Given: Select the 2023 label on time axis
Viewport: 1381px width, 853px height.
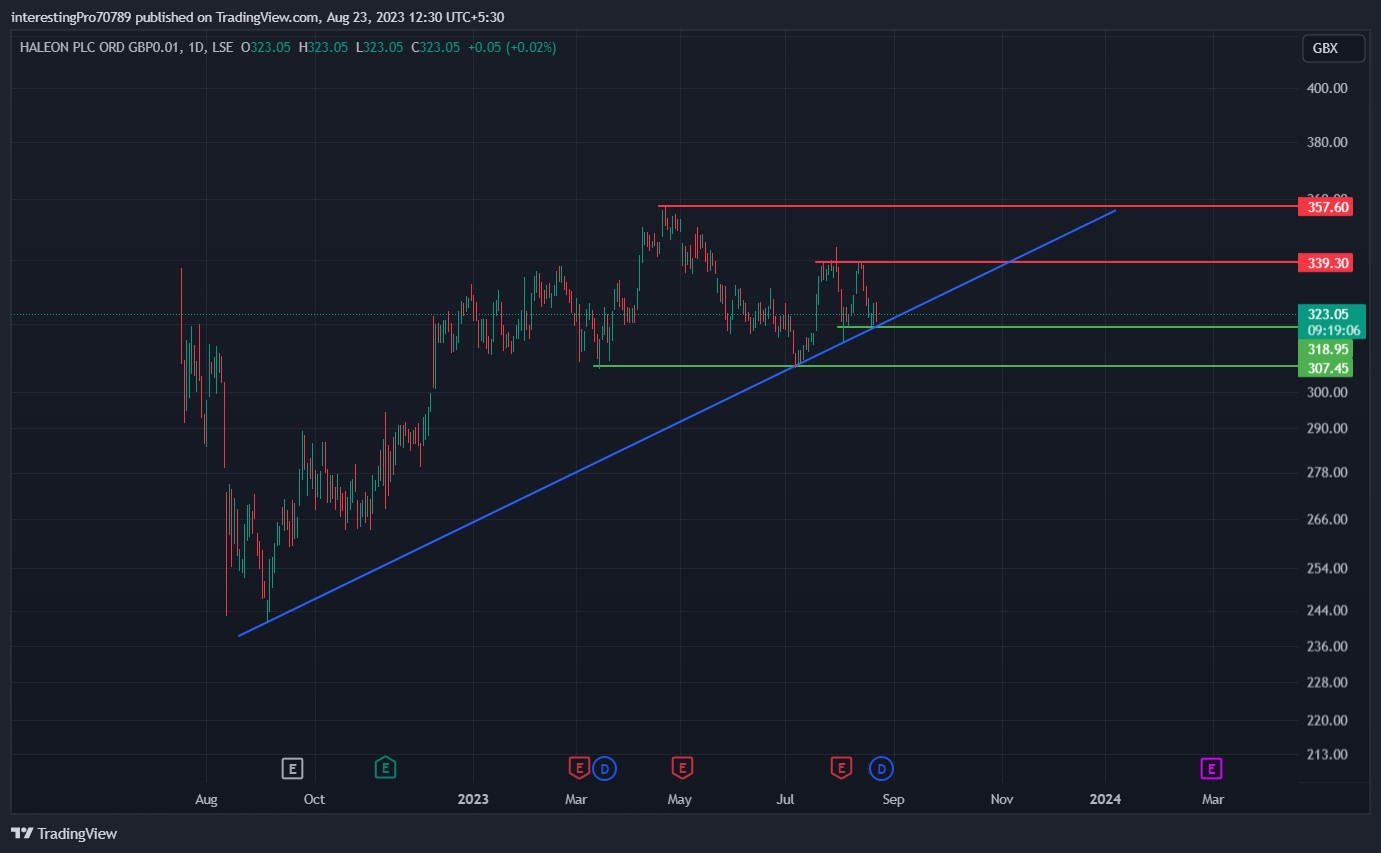Looking at the screenshot, I should pyautogui.click(x=473, y=799).
